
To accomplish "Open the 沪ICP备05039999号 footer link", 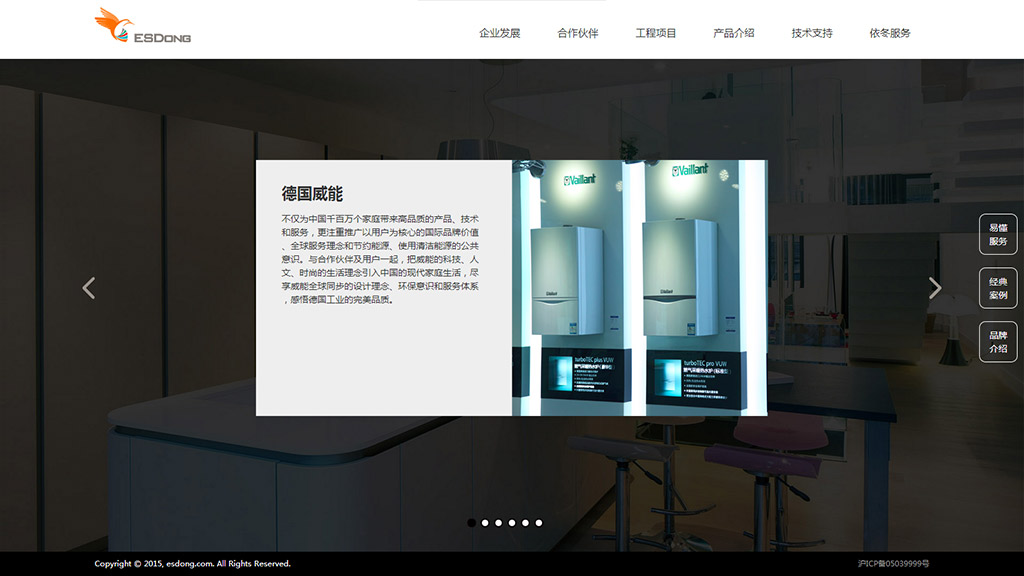I will click(x=893, y=564).
